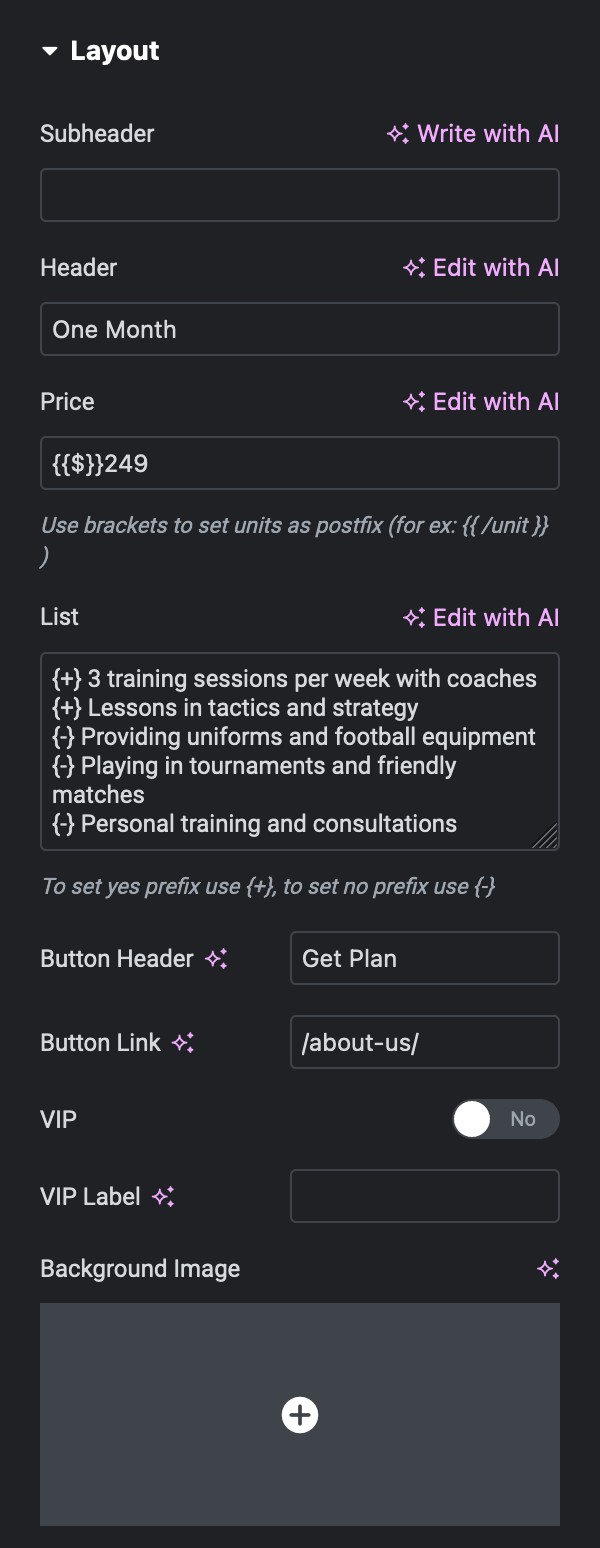Click Edit with AI next to Header

[481, 268]
